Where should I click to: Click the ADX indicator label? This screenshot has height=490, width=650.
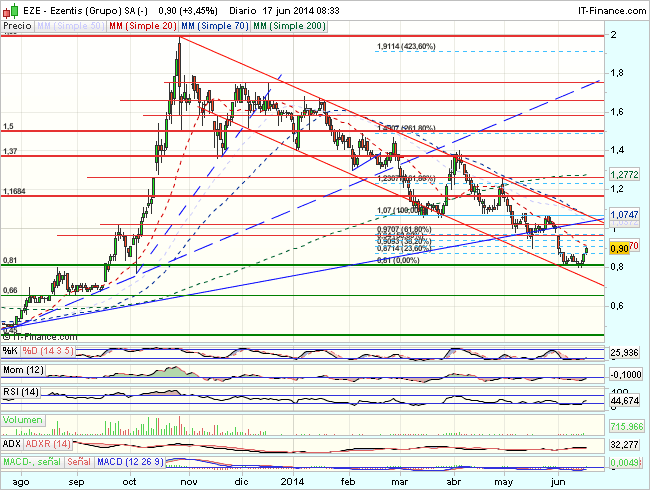tap(11, 443)
